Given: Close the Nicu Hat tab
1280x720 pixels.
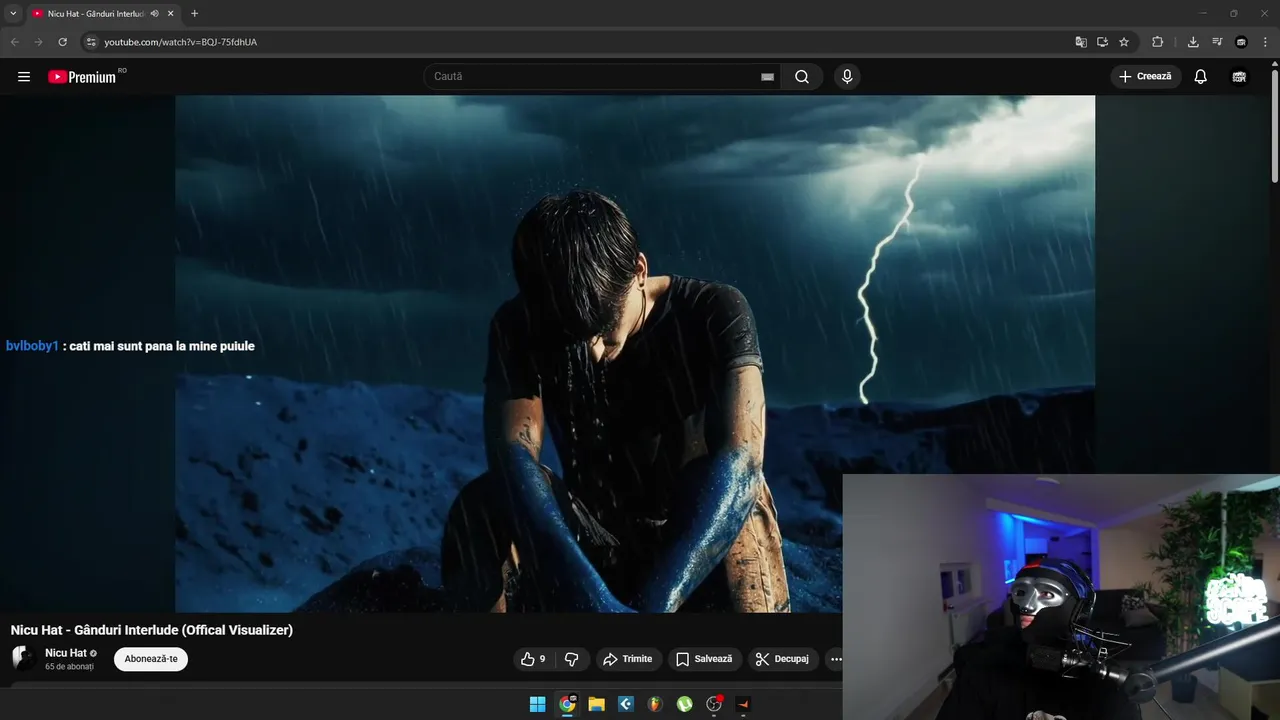Looking at the screenshot, I should pyautogui.click(x=171, y=13).
